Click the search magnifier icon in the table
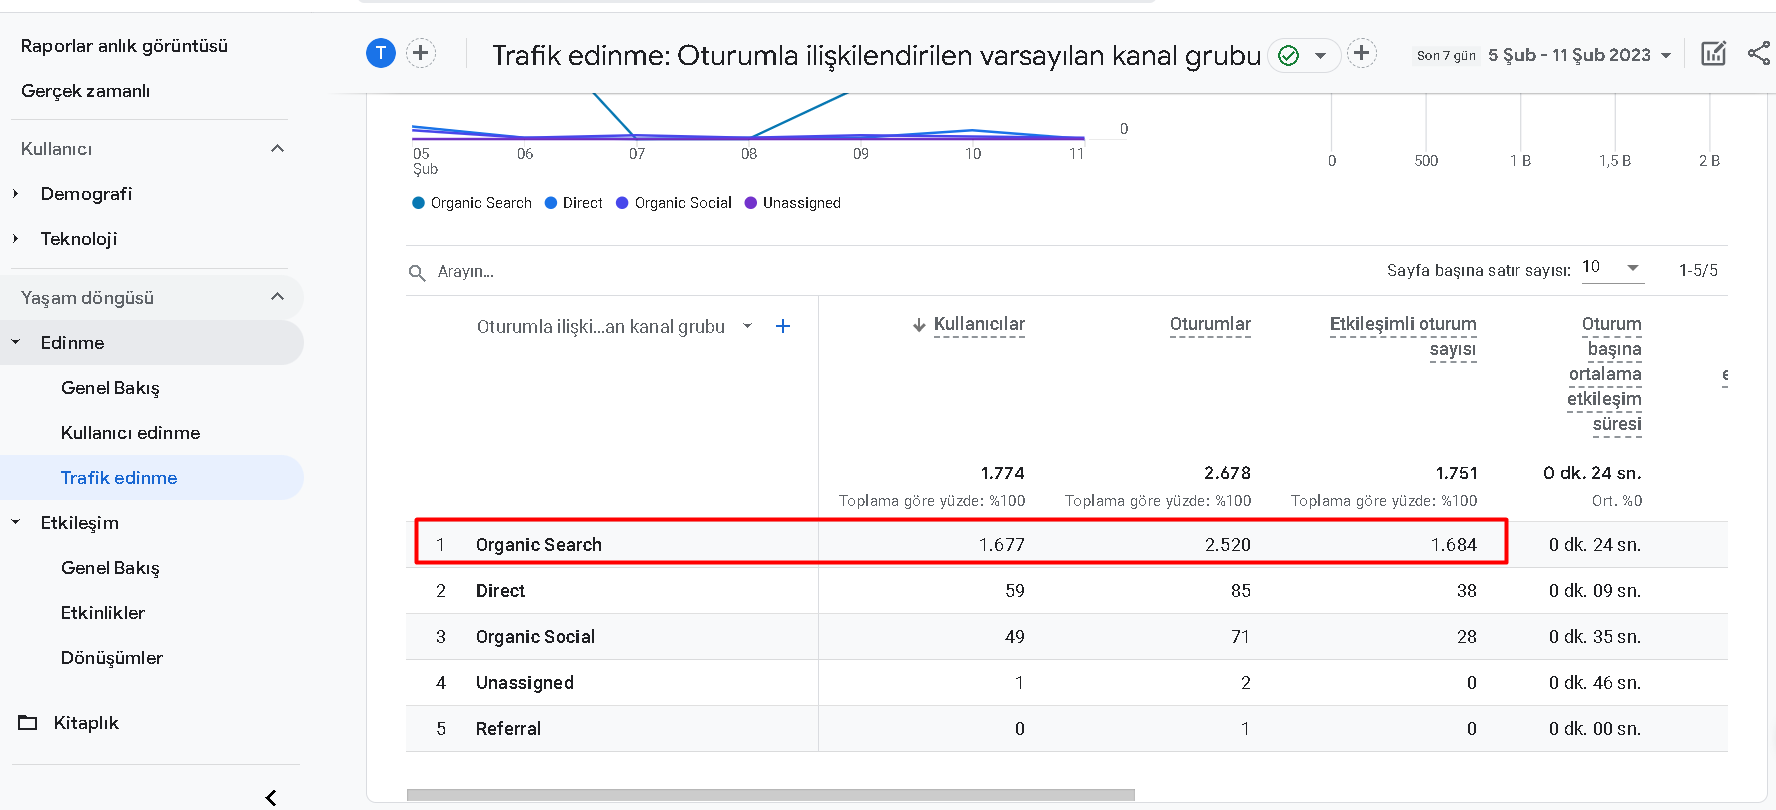Viewport: 1776px width, 810px height. point(417,272)
